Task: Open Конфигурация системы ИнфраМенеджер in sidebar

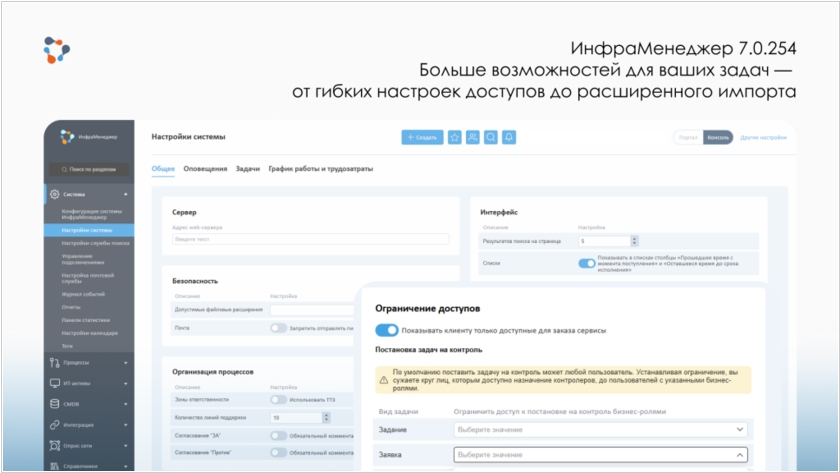Action: [x=92, y=214]
